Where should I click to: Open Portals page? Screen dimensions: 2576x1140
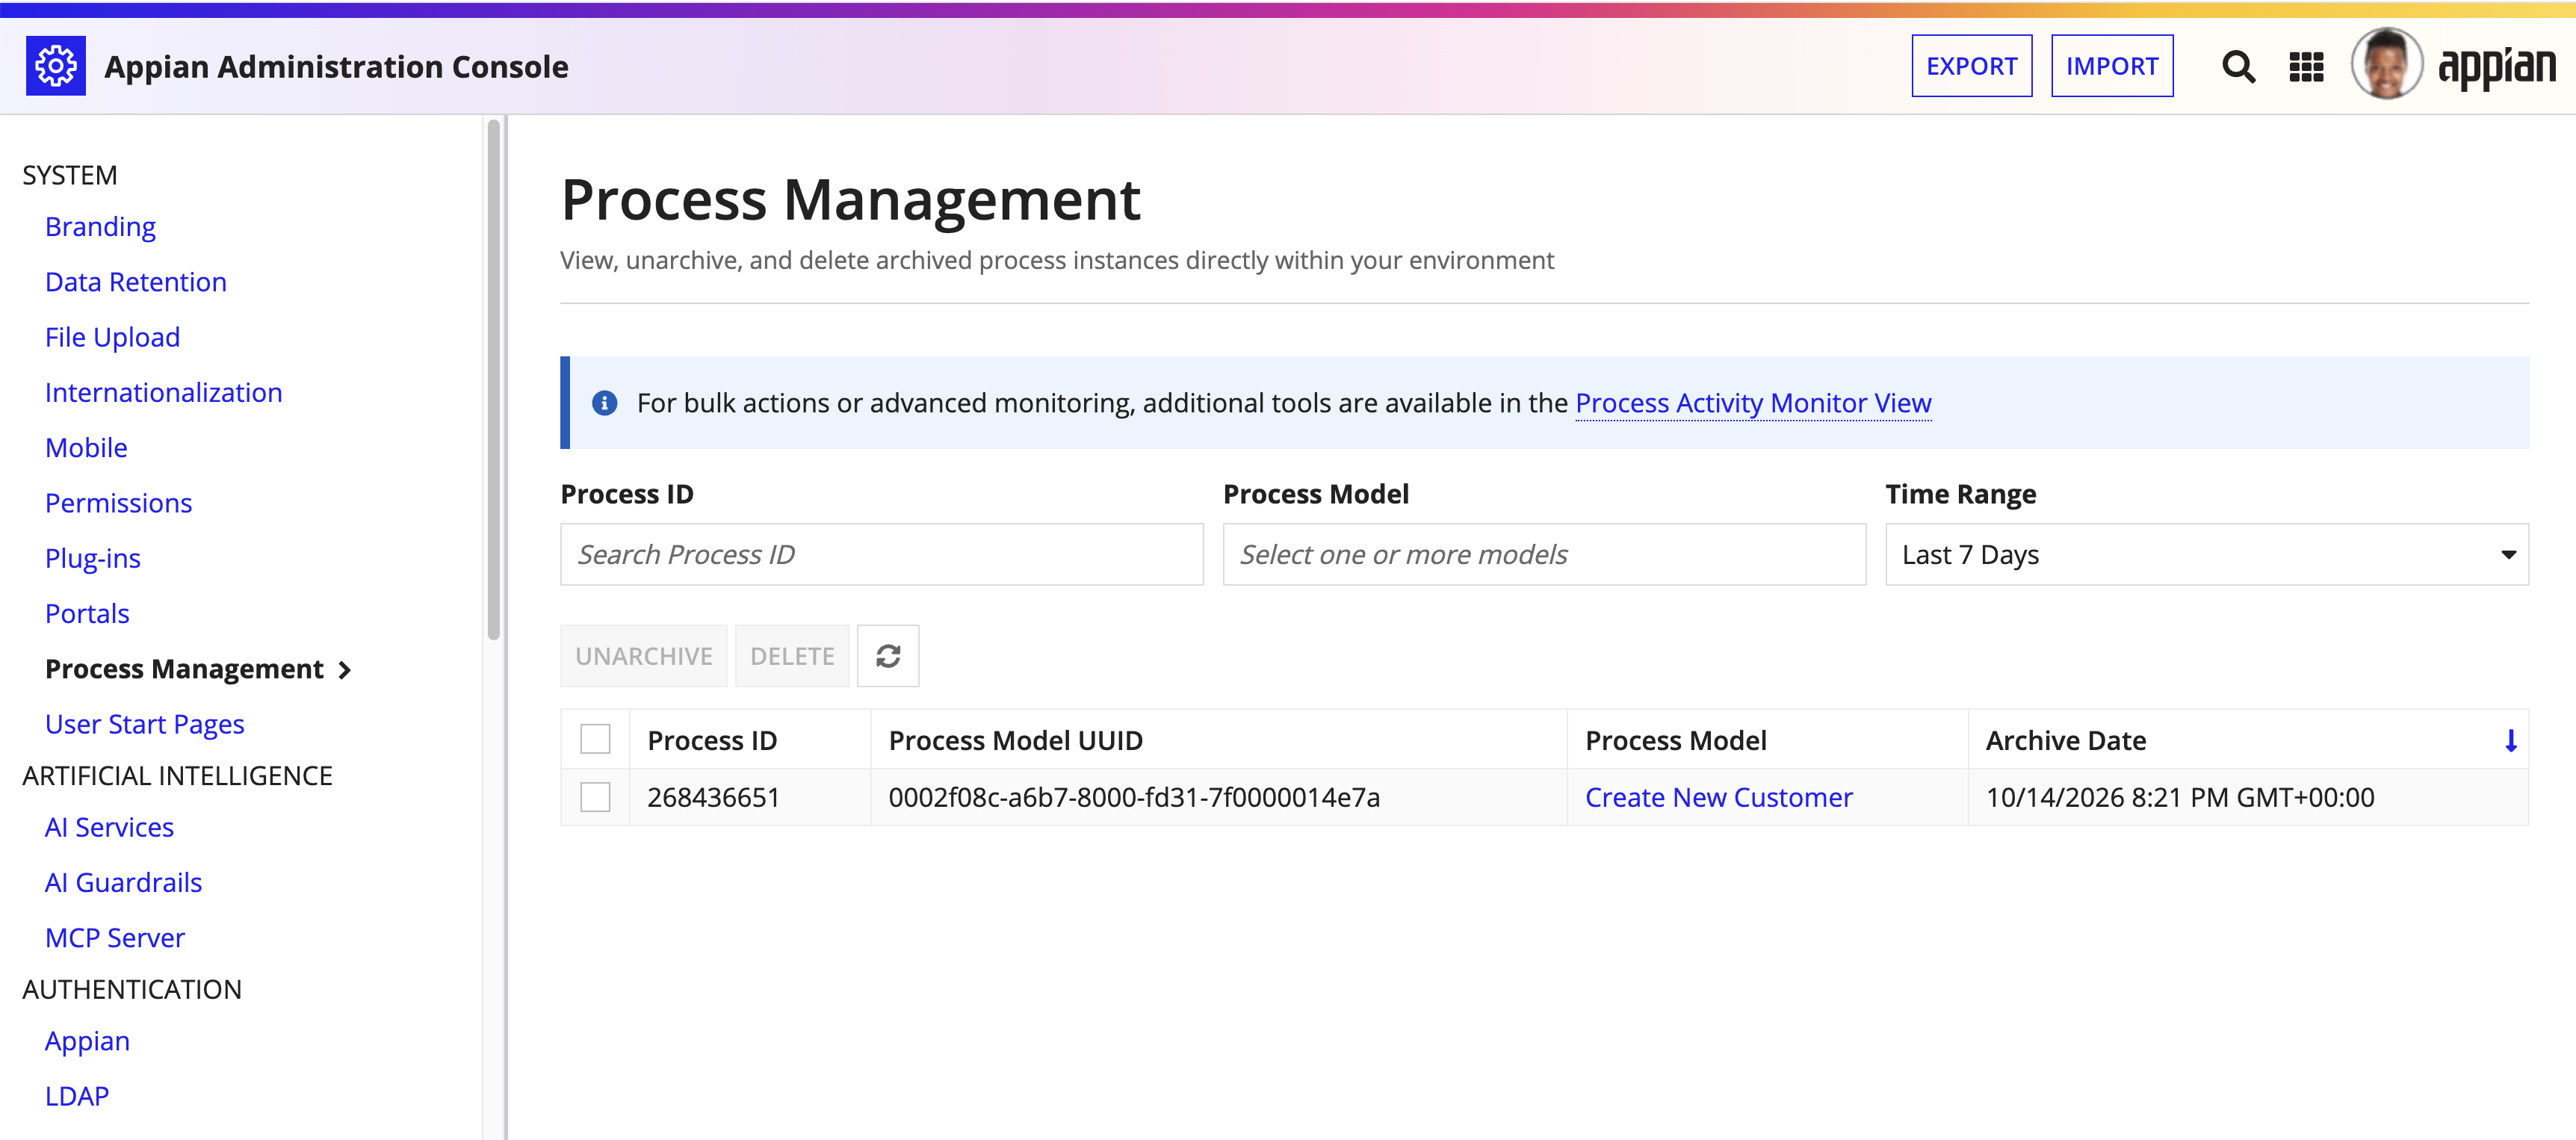point(87,614)
